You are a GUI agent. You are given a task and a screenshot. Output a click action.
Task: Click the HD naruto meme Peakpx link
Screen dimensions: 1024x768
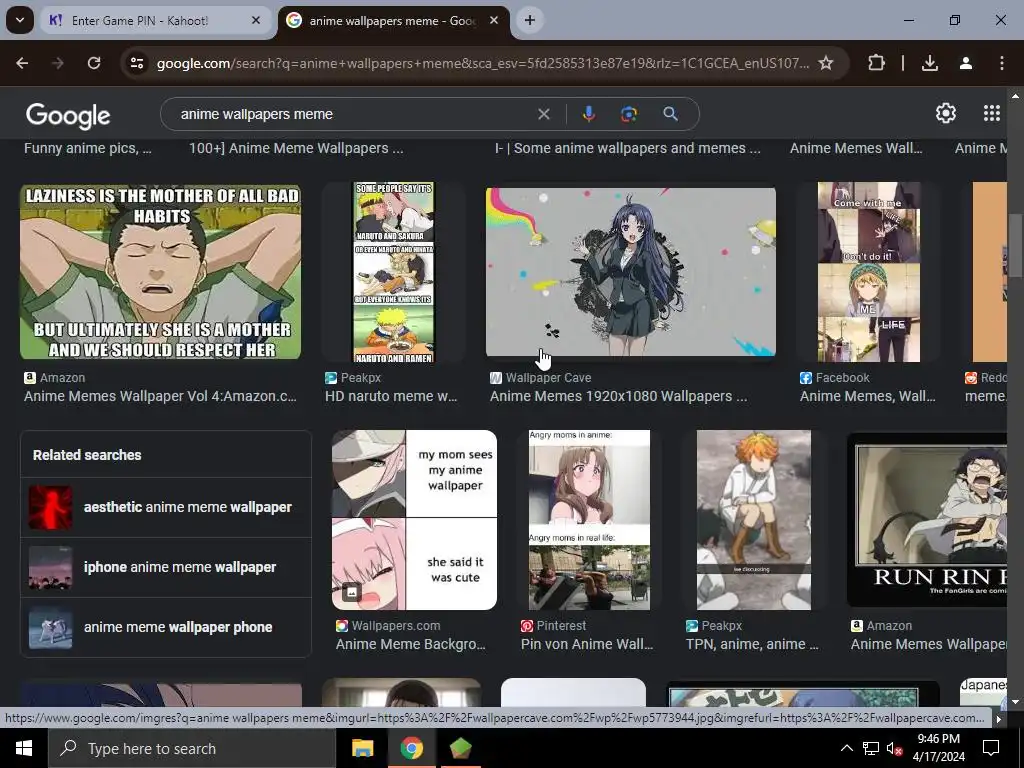(391, 396)
